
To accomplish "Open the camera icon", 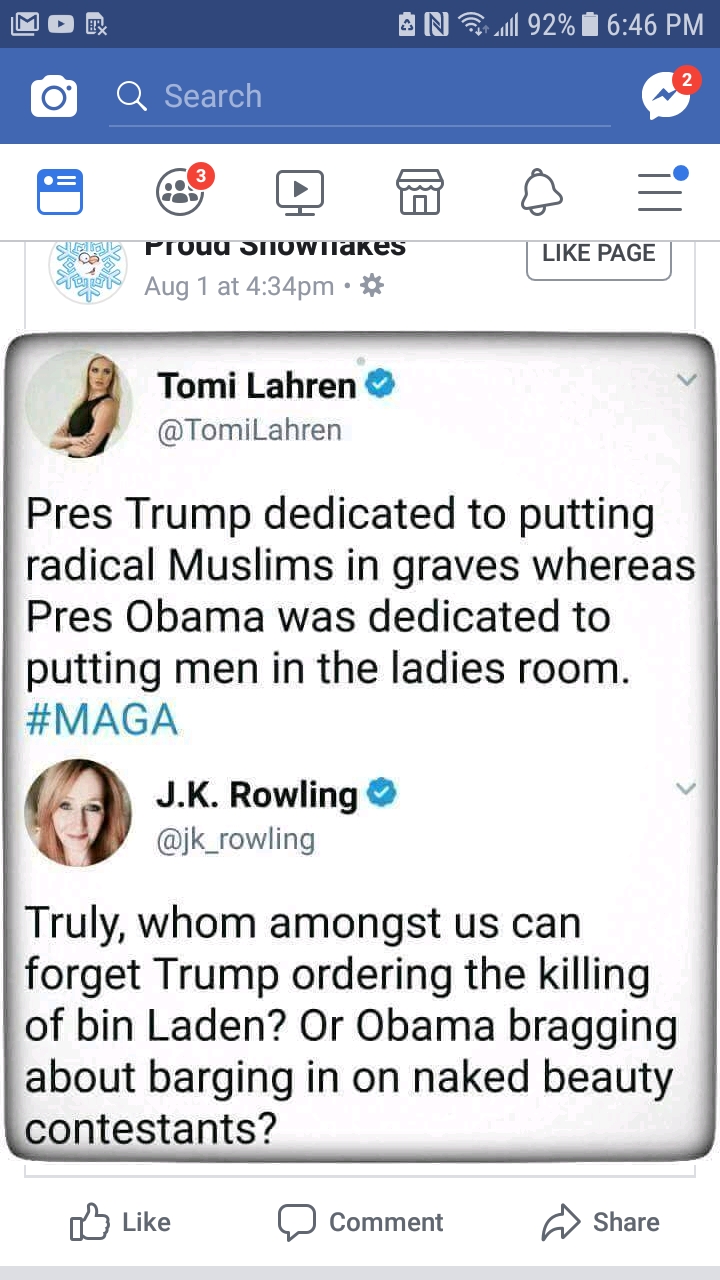I will pos(54,96).
